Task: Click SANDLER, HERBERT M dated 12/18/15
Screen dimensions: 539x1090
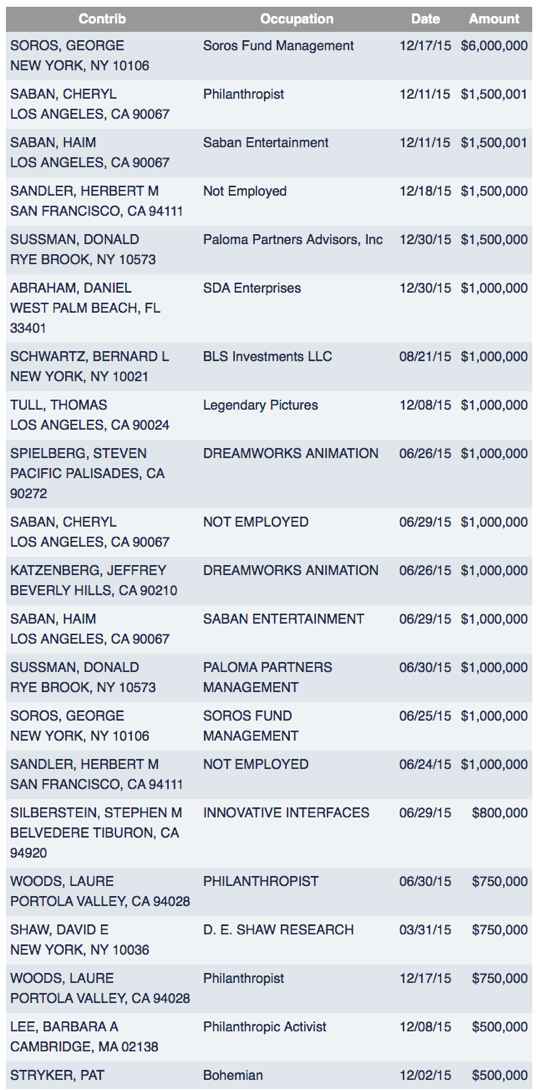Action: tap(84, 191)
